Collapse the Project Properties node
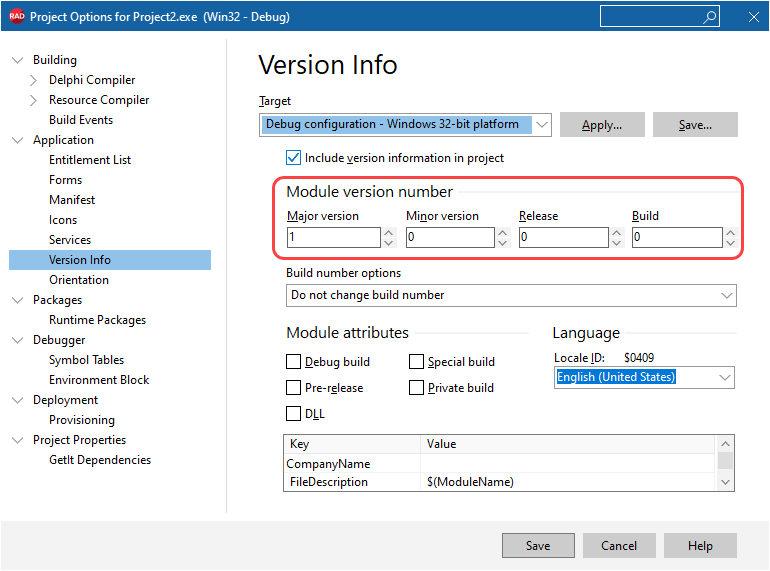770x571 pixels. pyautogui.click(x=18, y=440)
